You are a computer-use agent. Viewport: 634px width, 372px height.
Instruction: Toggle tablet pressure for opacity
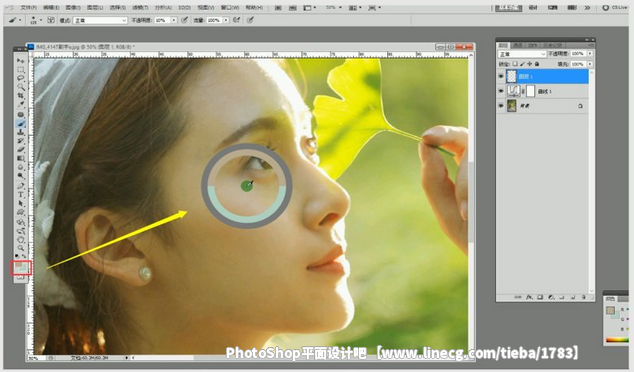[184, 20]
